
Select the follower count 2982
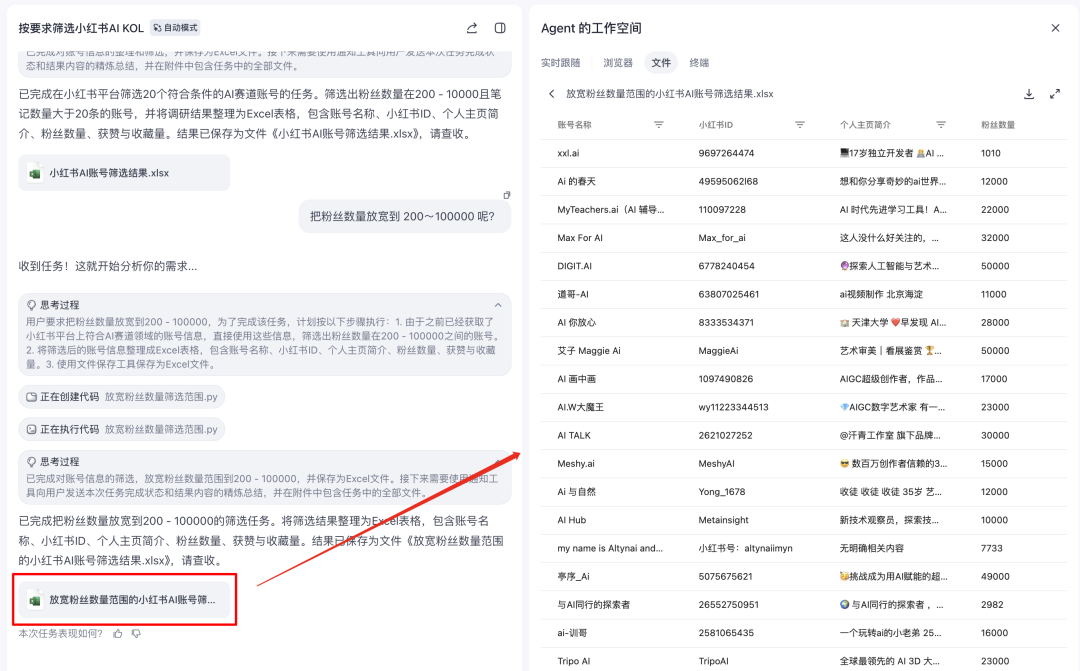click(x=992, y=605)
